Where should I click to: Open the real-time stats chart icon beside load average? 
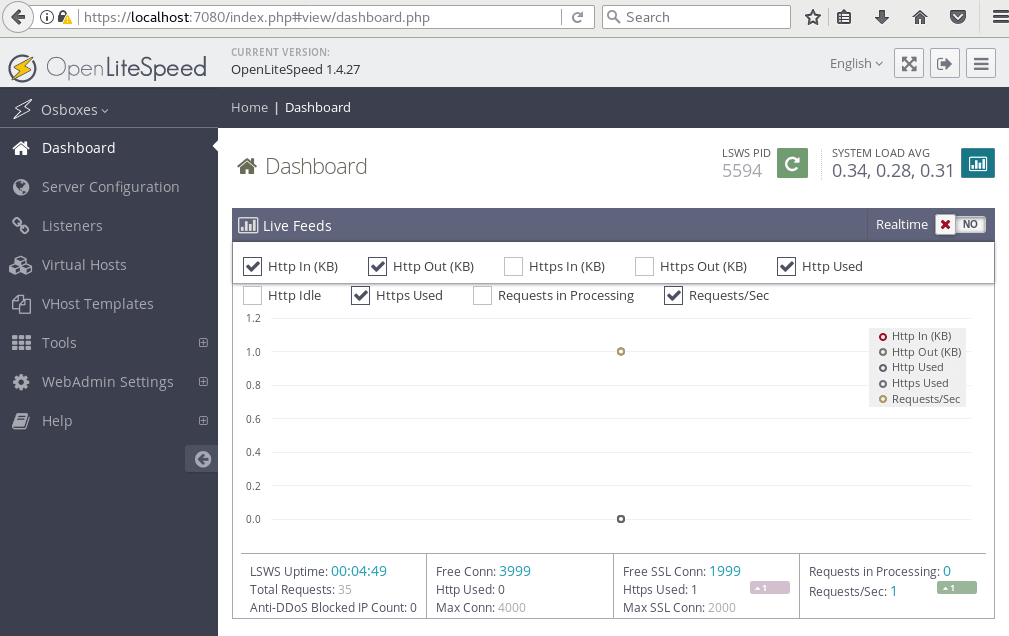[x=977, y=163]
